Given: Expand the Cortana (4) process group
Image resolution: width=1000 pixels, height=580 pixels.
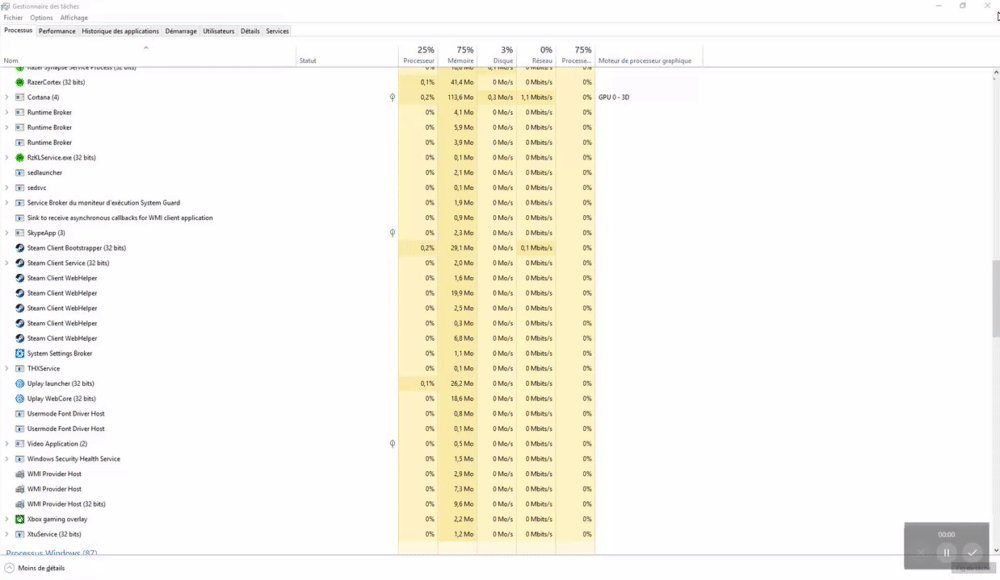Looking at the screenshot, I should 7,97.
